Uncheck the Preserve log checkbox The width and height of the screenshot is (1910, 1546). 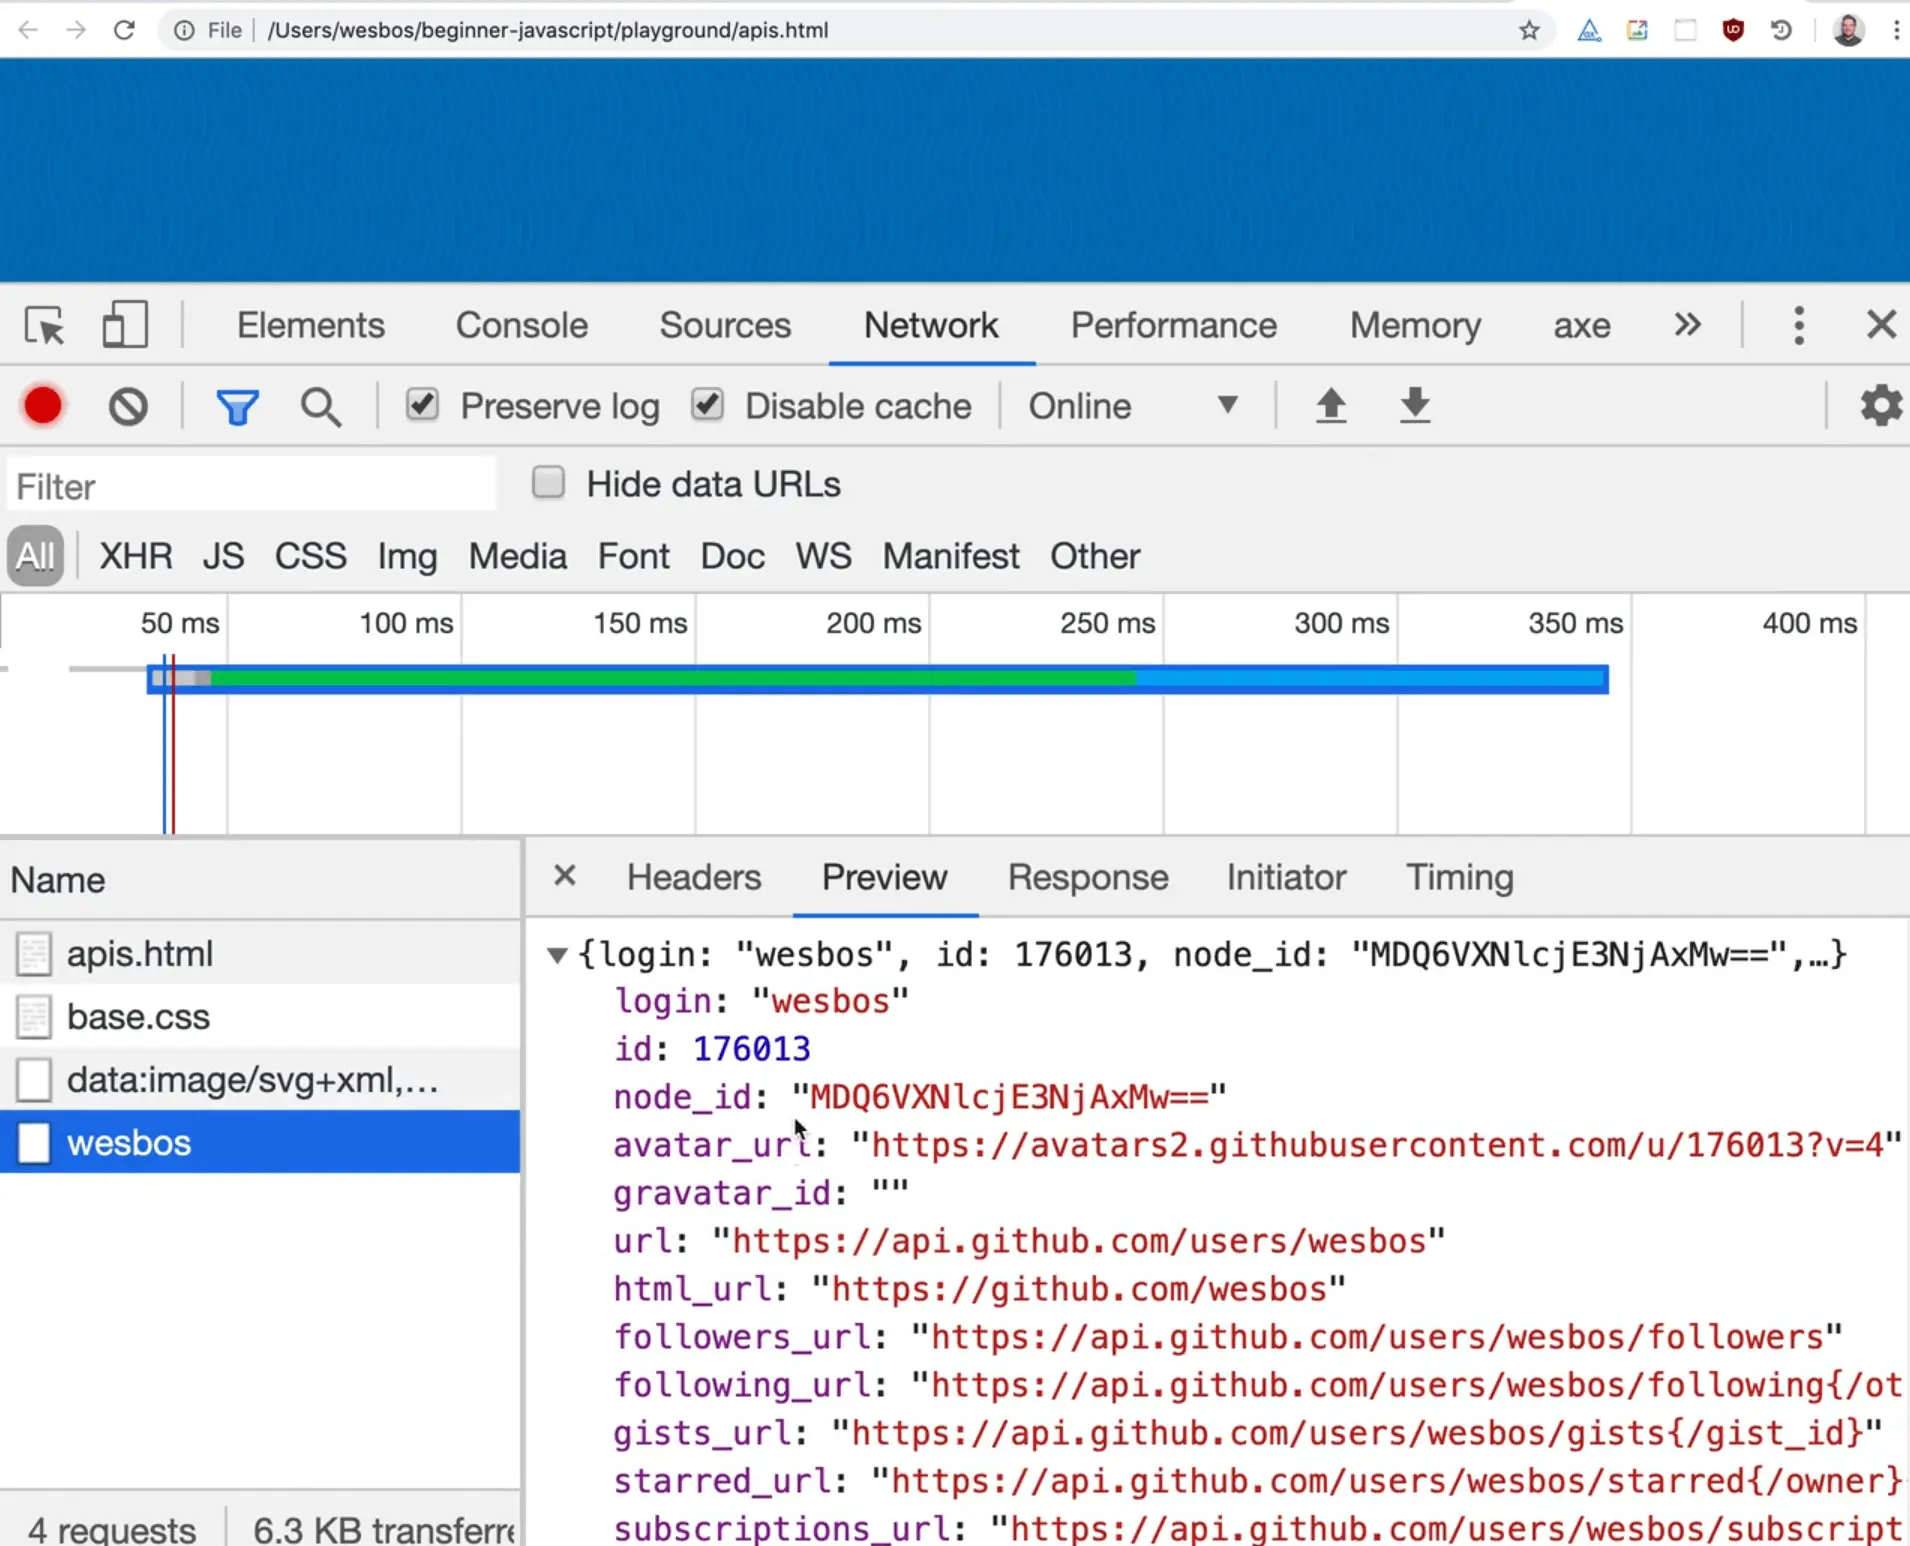[422, 405]
